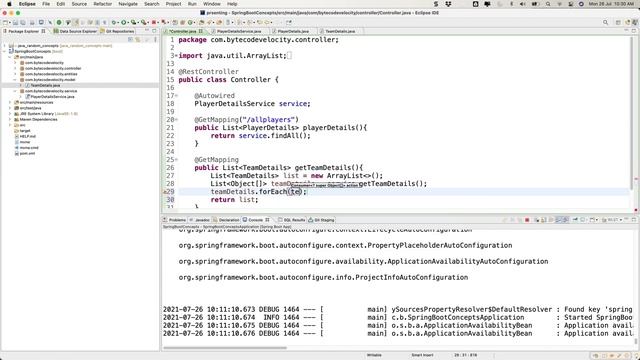Open the Apple menu

tap(9, 4)
